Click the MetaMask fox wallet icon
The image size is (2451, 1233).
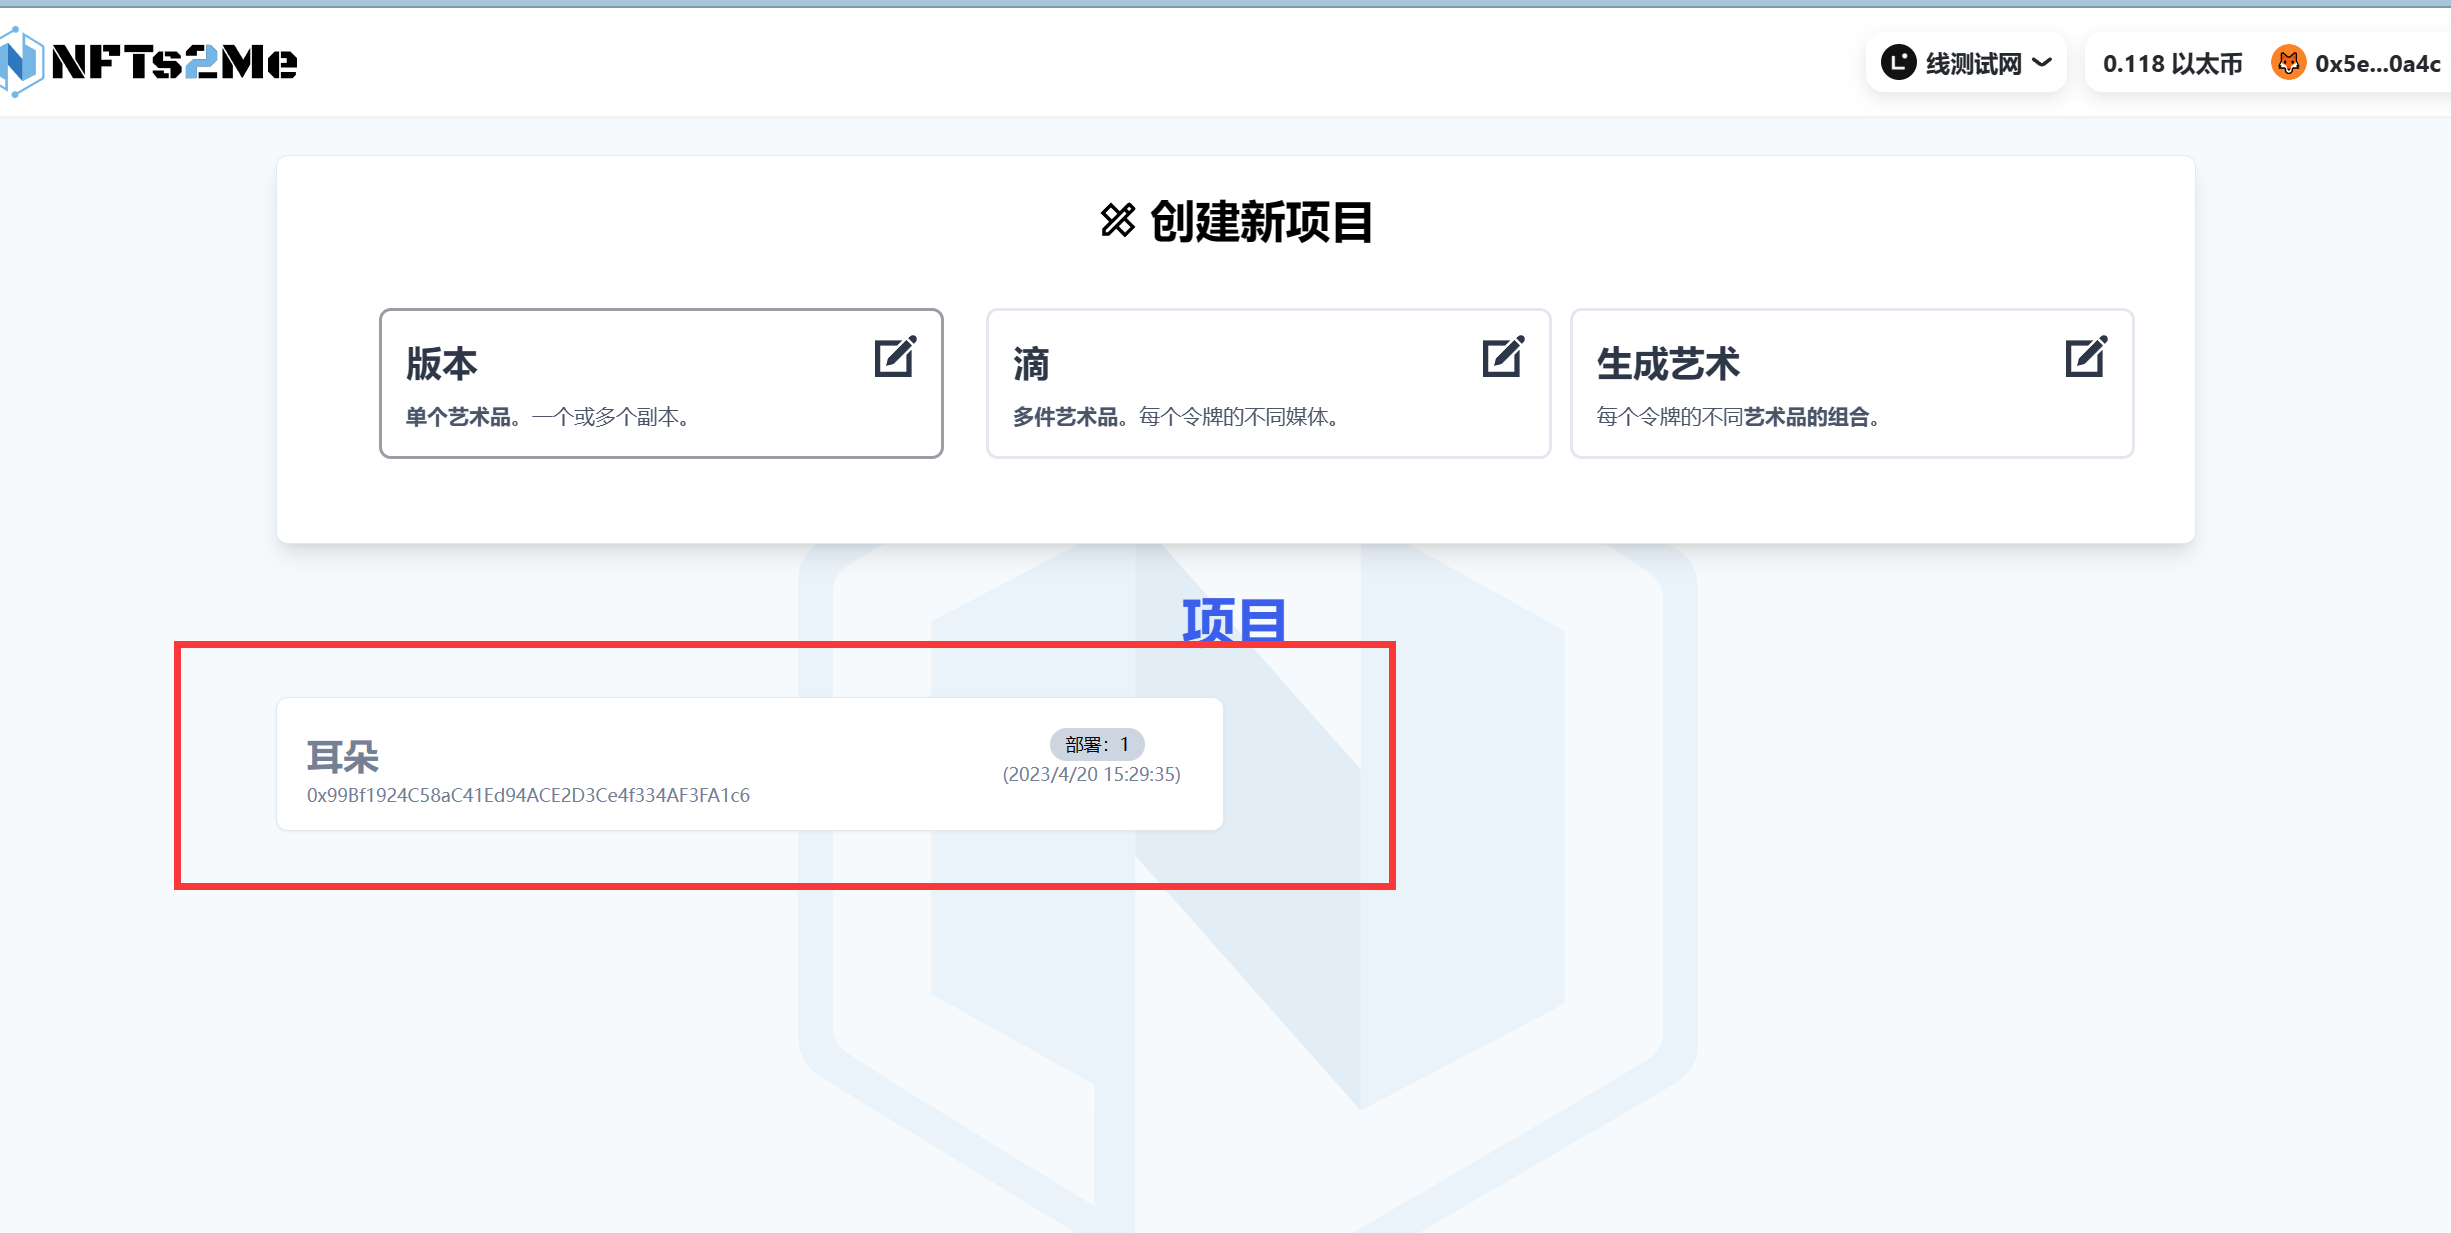point(2288,63)
